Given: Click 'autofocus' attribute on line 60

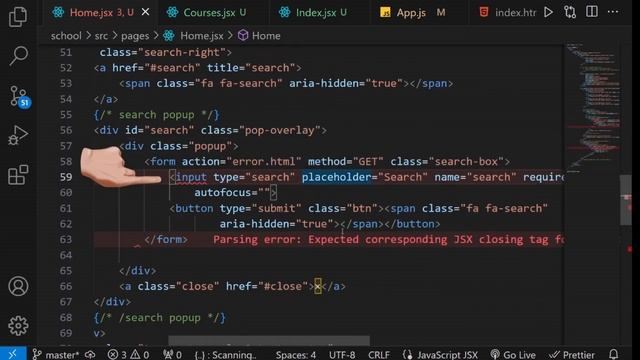Looking at the screenshot, I should click(x=223, y=193).
